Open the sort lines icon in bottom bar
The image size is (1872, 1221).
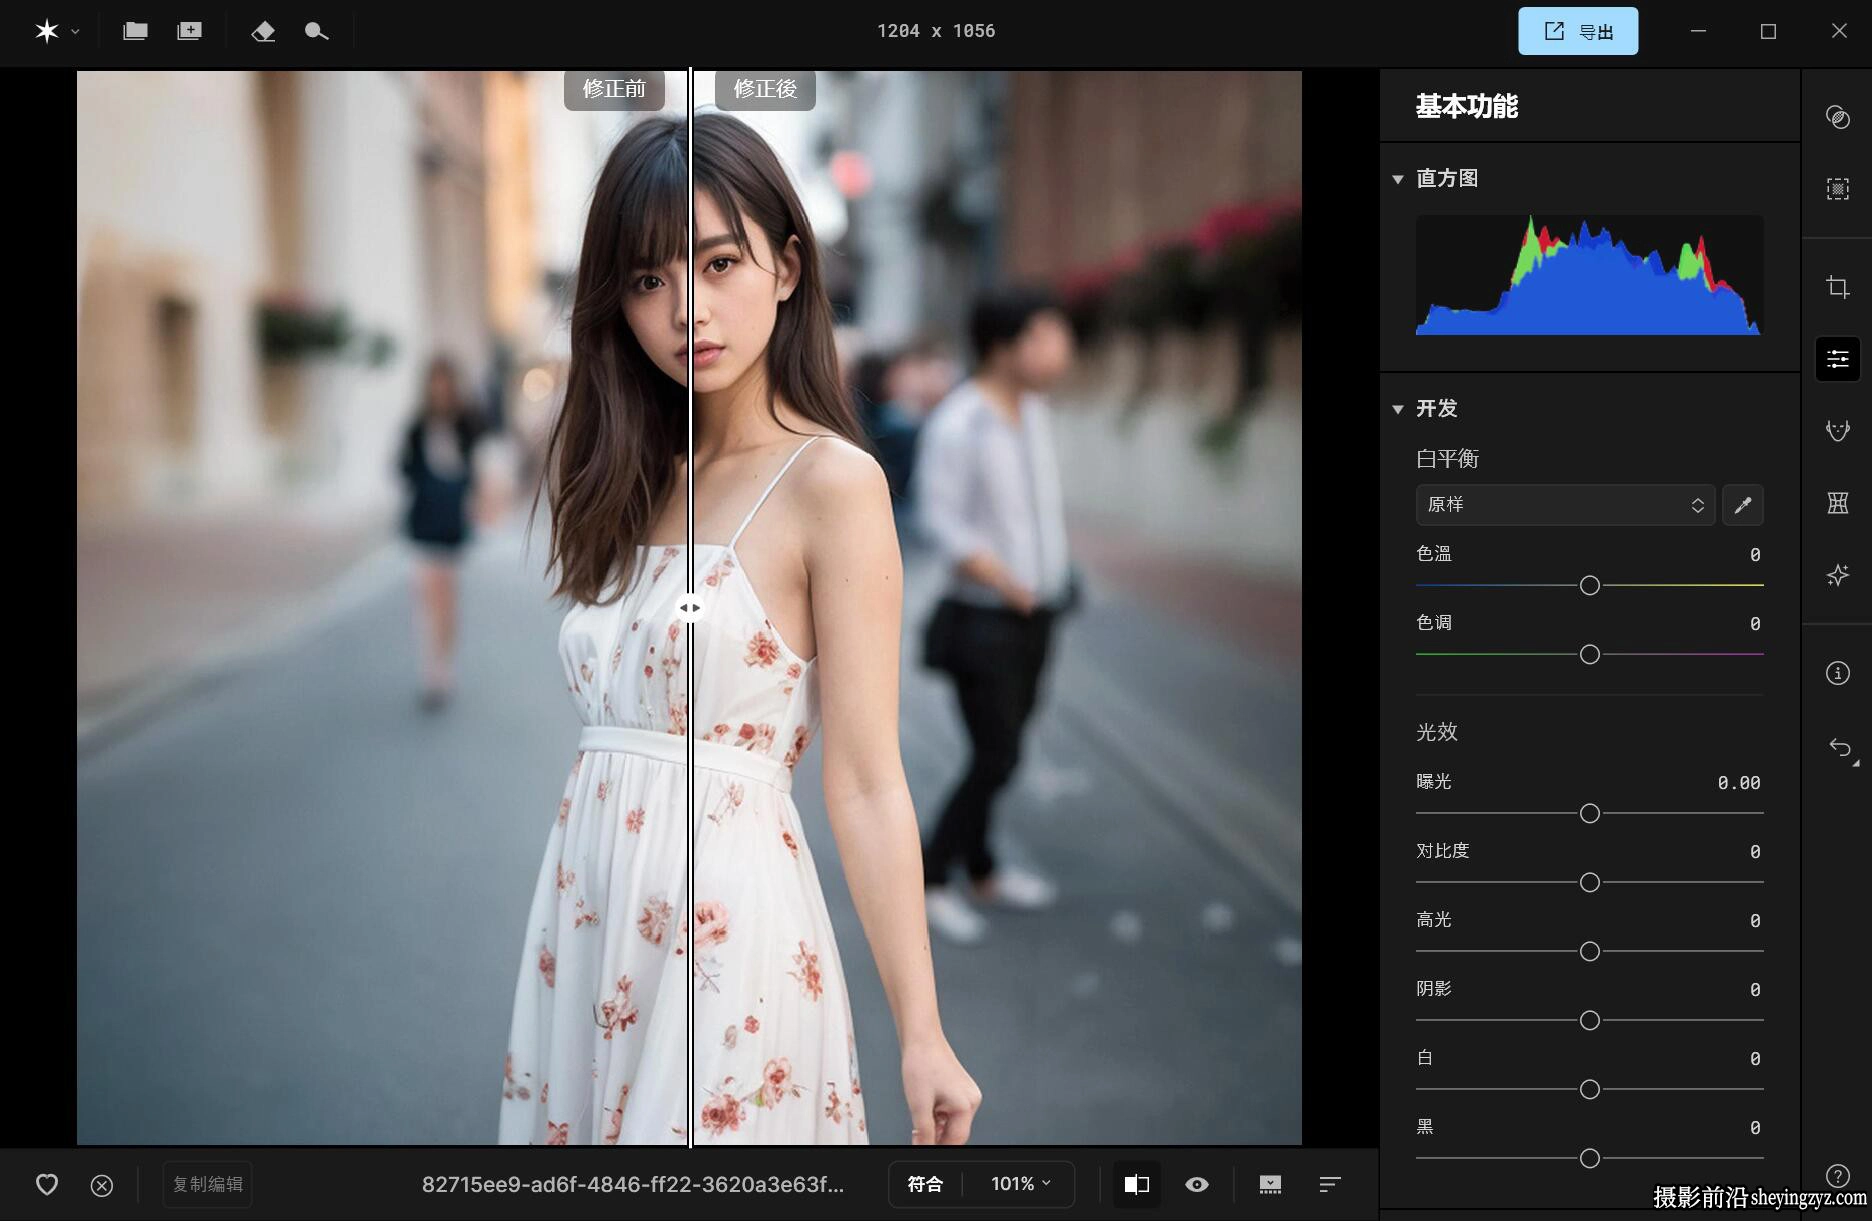click(x=1329, y=1184)
